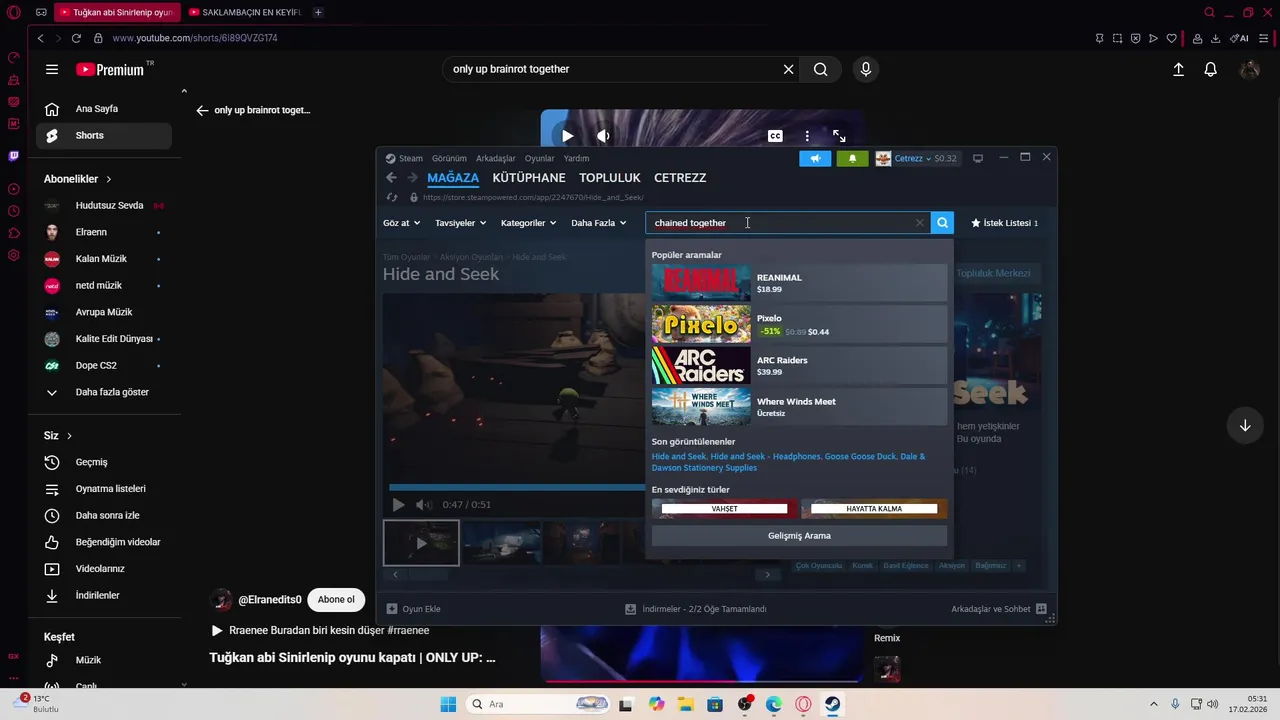Screen dimensions: 1280x720
Task: Switch to the MAĞAZA tab
Action: click(x=453, y=178)
